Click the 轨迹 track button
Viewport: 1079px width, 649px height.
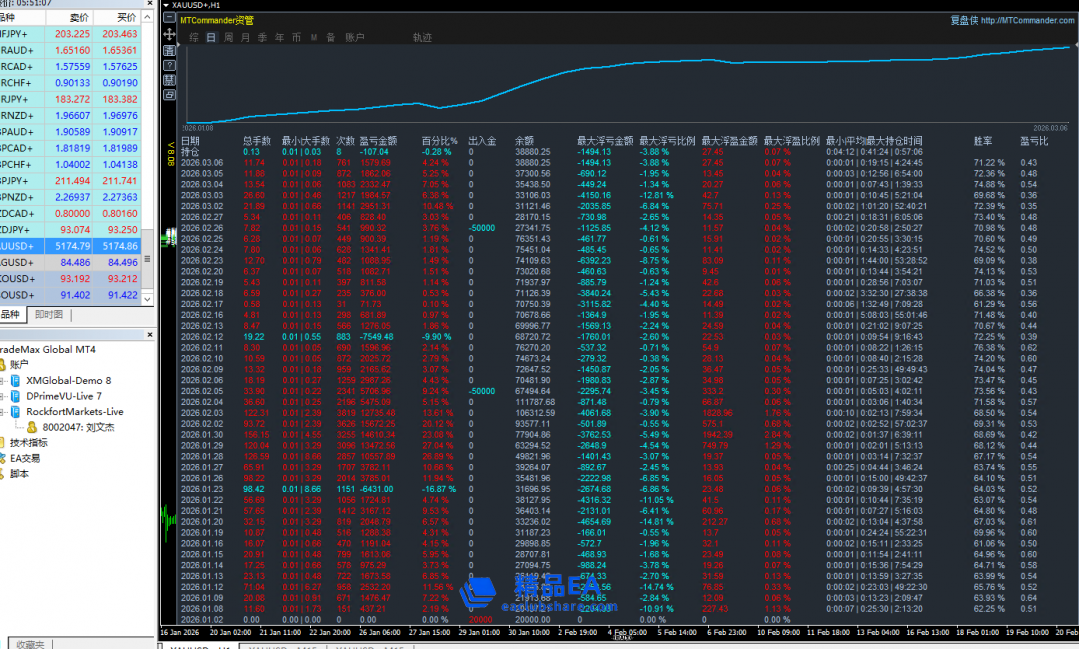point(422,37)
